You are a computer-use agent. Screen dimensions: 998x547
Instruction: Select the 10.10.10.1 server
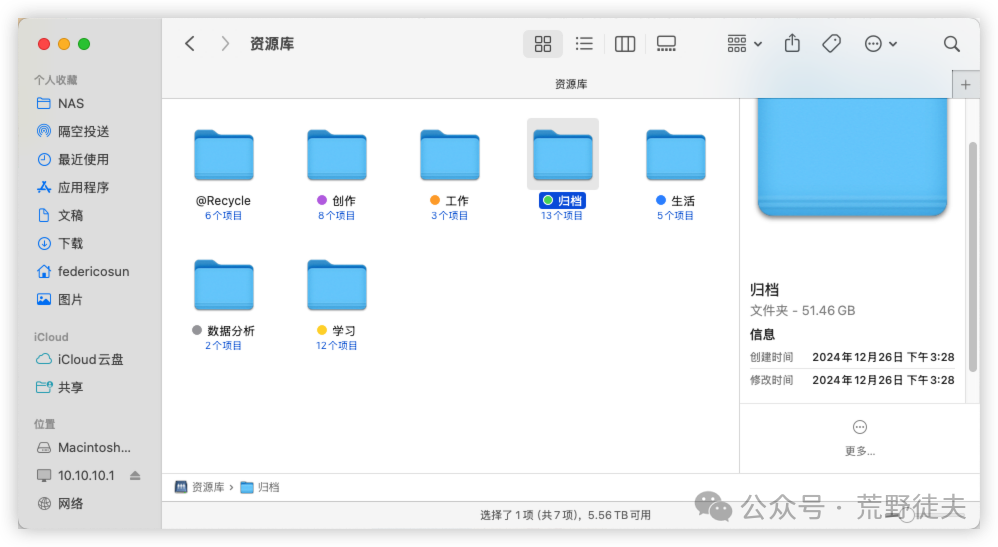pos(86,476)
